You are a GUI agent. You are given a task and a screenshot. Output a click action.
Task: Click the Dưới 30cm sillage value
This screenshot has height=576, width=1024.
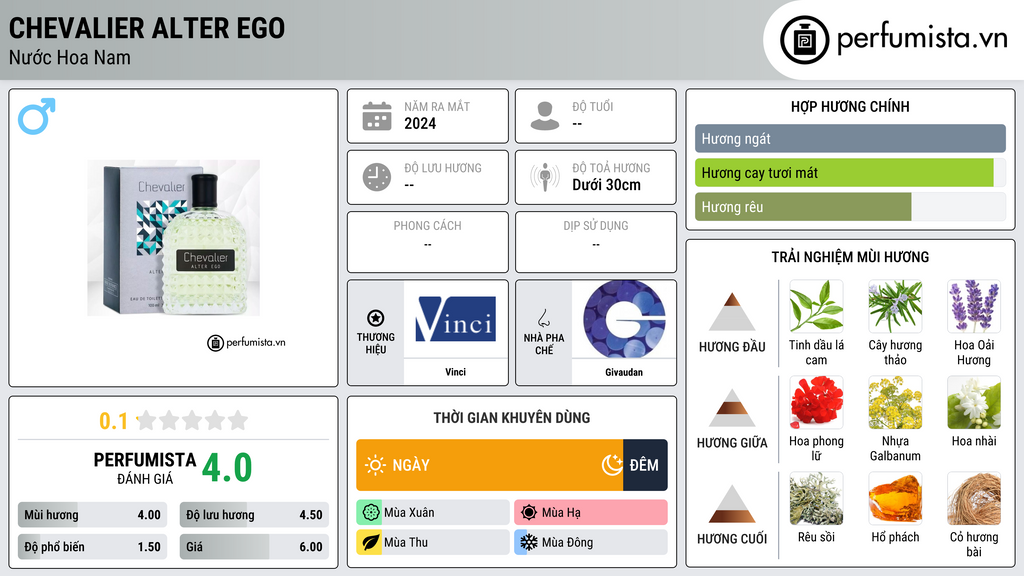coord(606,185)
